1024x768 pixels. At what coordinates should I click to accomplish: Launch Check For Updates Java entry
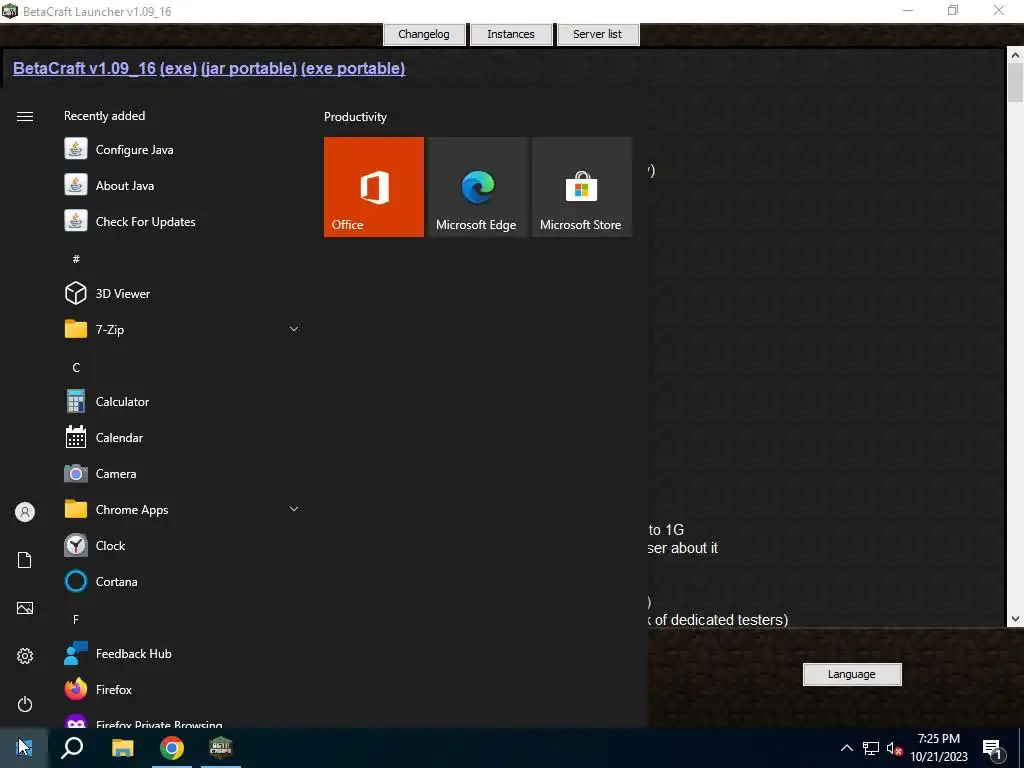tap(182, 221)
